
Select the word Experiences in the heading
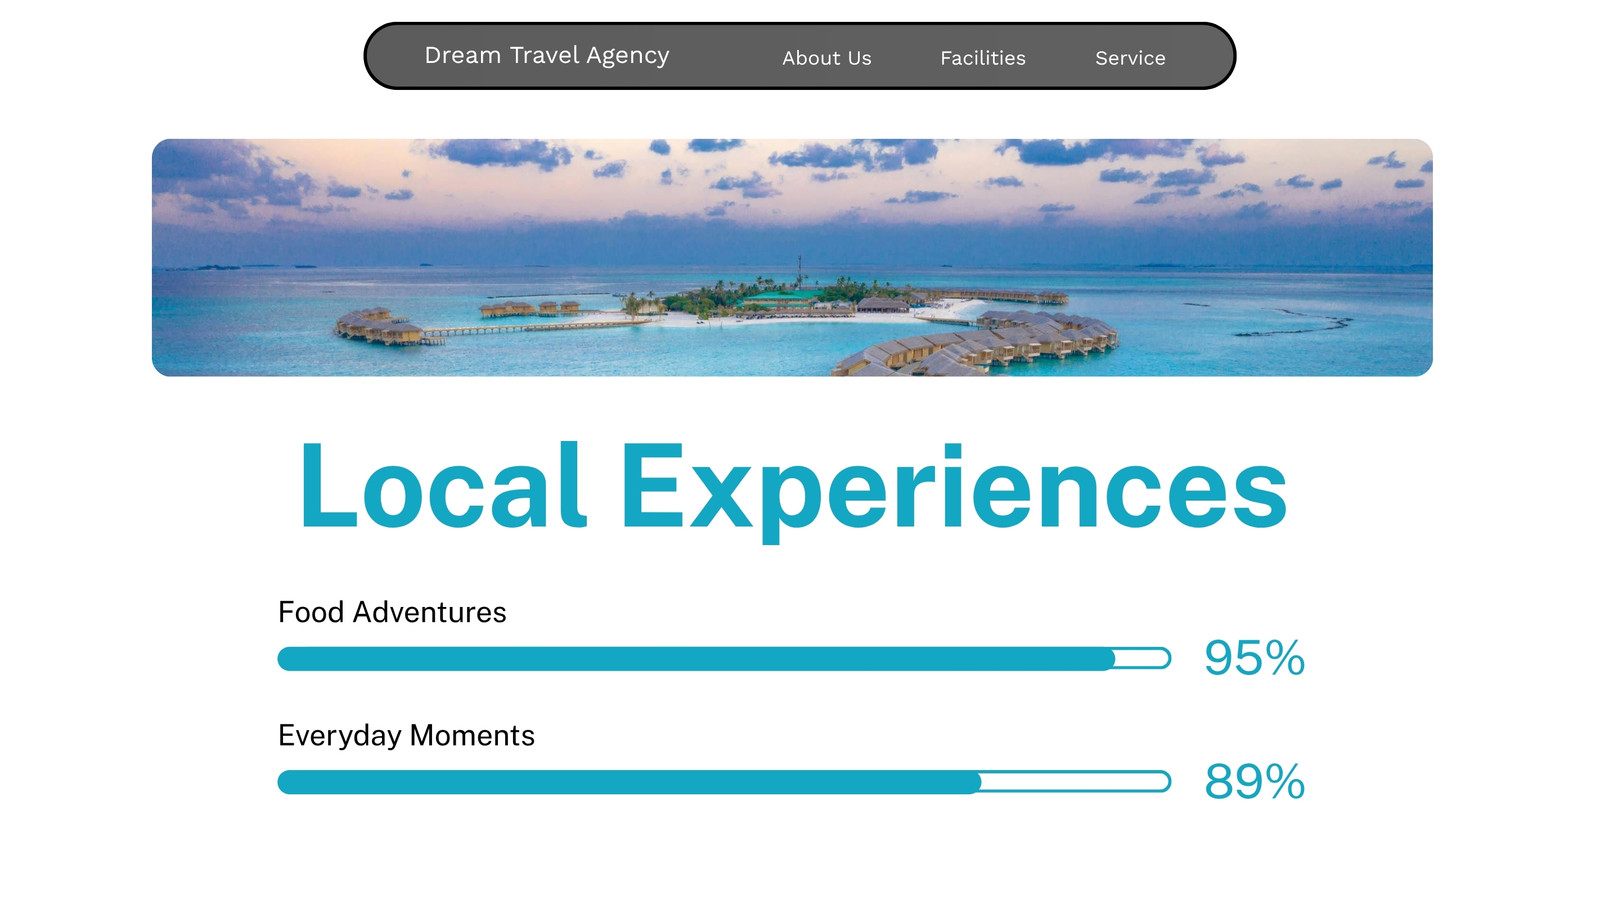tap(953, 490)
